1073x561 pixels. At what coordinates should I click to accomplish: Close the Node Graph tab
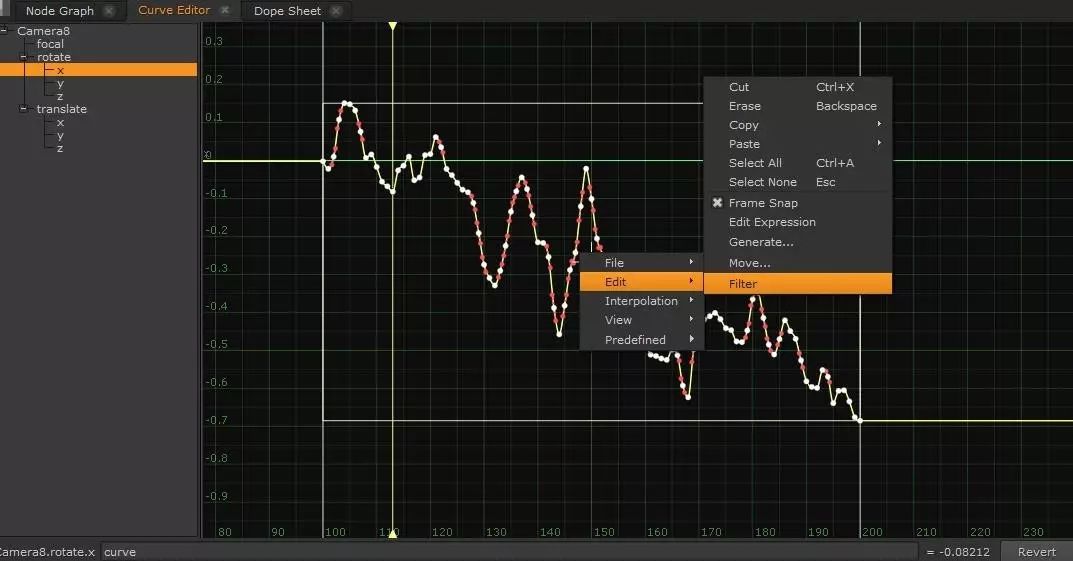click(109, 11)
